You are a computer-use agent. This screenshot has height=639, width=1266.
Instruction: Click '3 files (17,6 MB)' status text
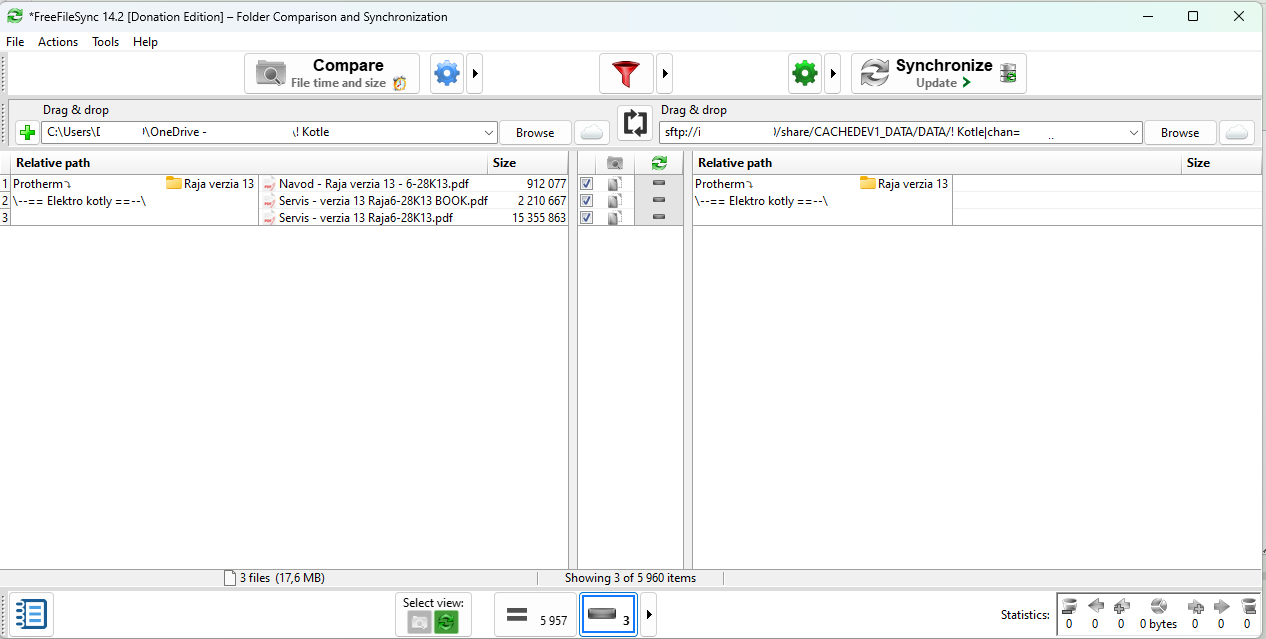coord(282,578)
